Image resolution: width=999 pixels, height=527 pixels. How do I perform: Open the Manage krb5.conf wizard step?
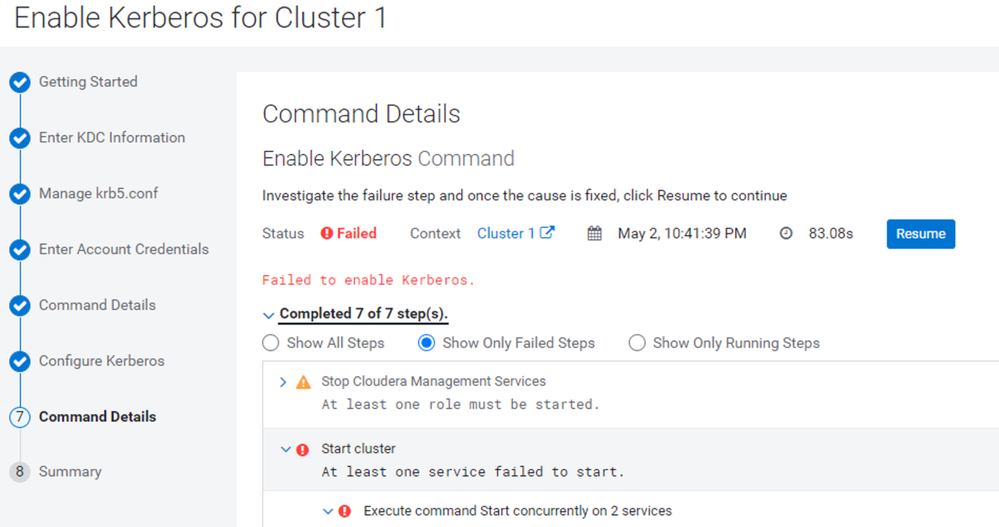tap(98, 193)
